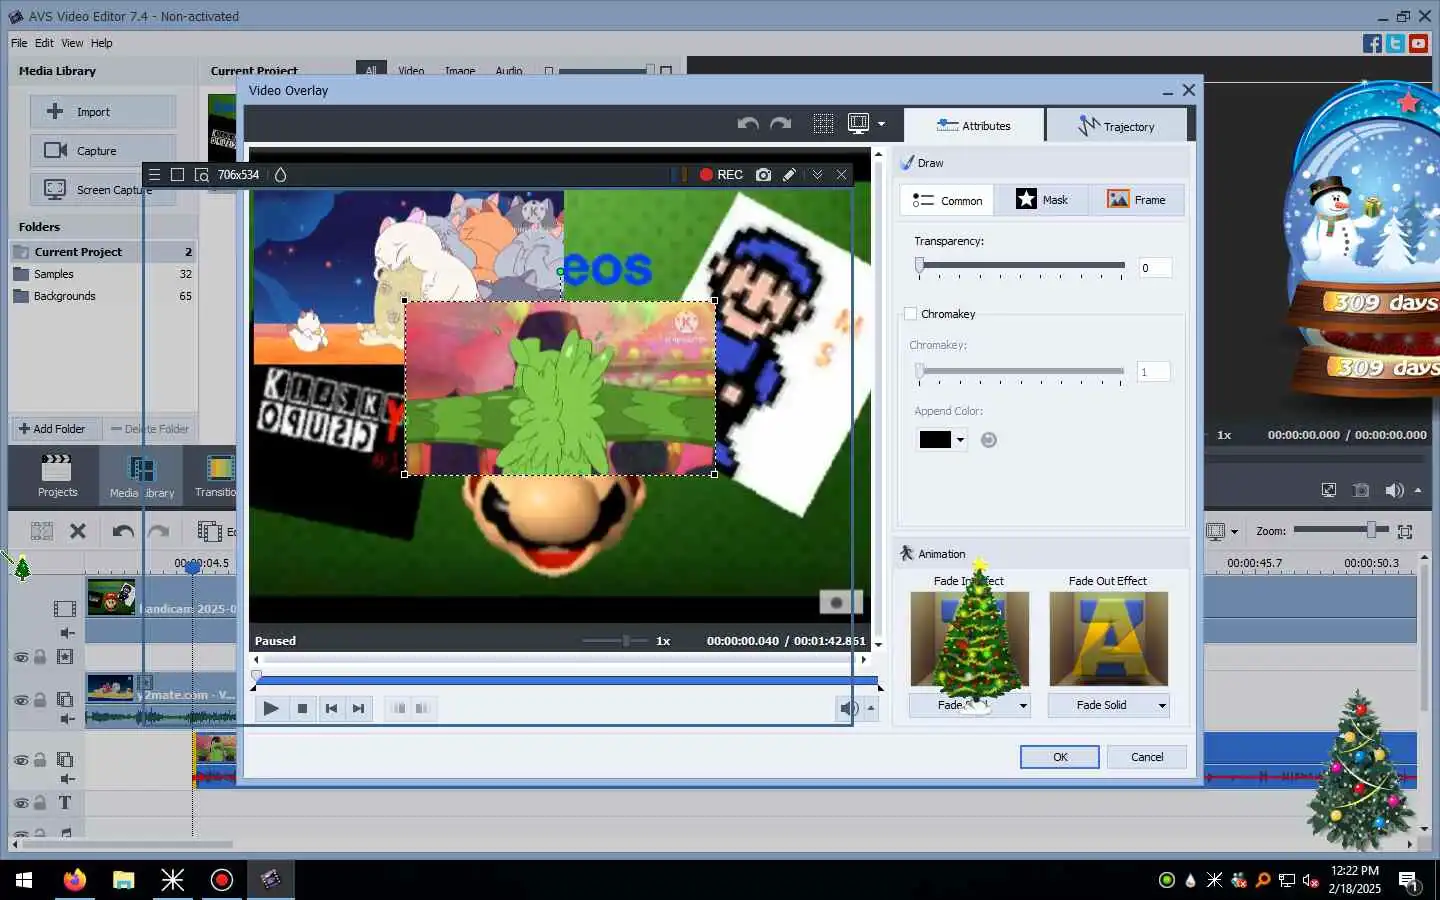Click the Bandicam water drop icon
The width and height of the screenshot is (1440, 900).
[x=281, y=174]
